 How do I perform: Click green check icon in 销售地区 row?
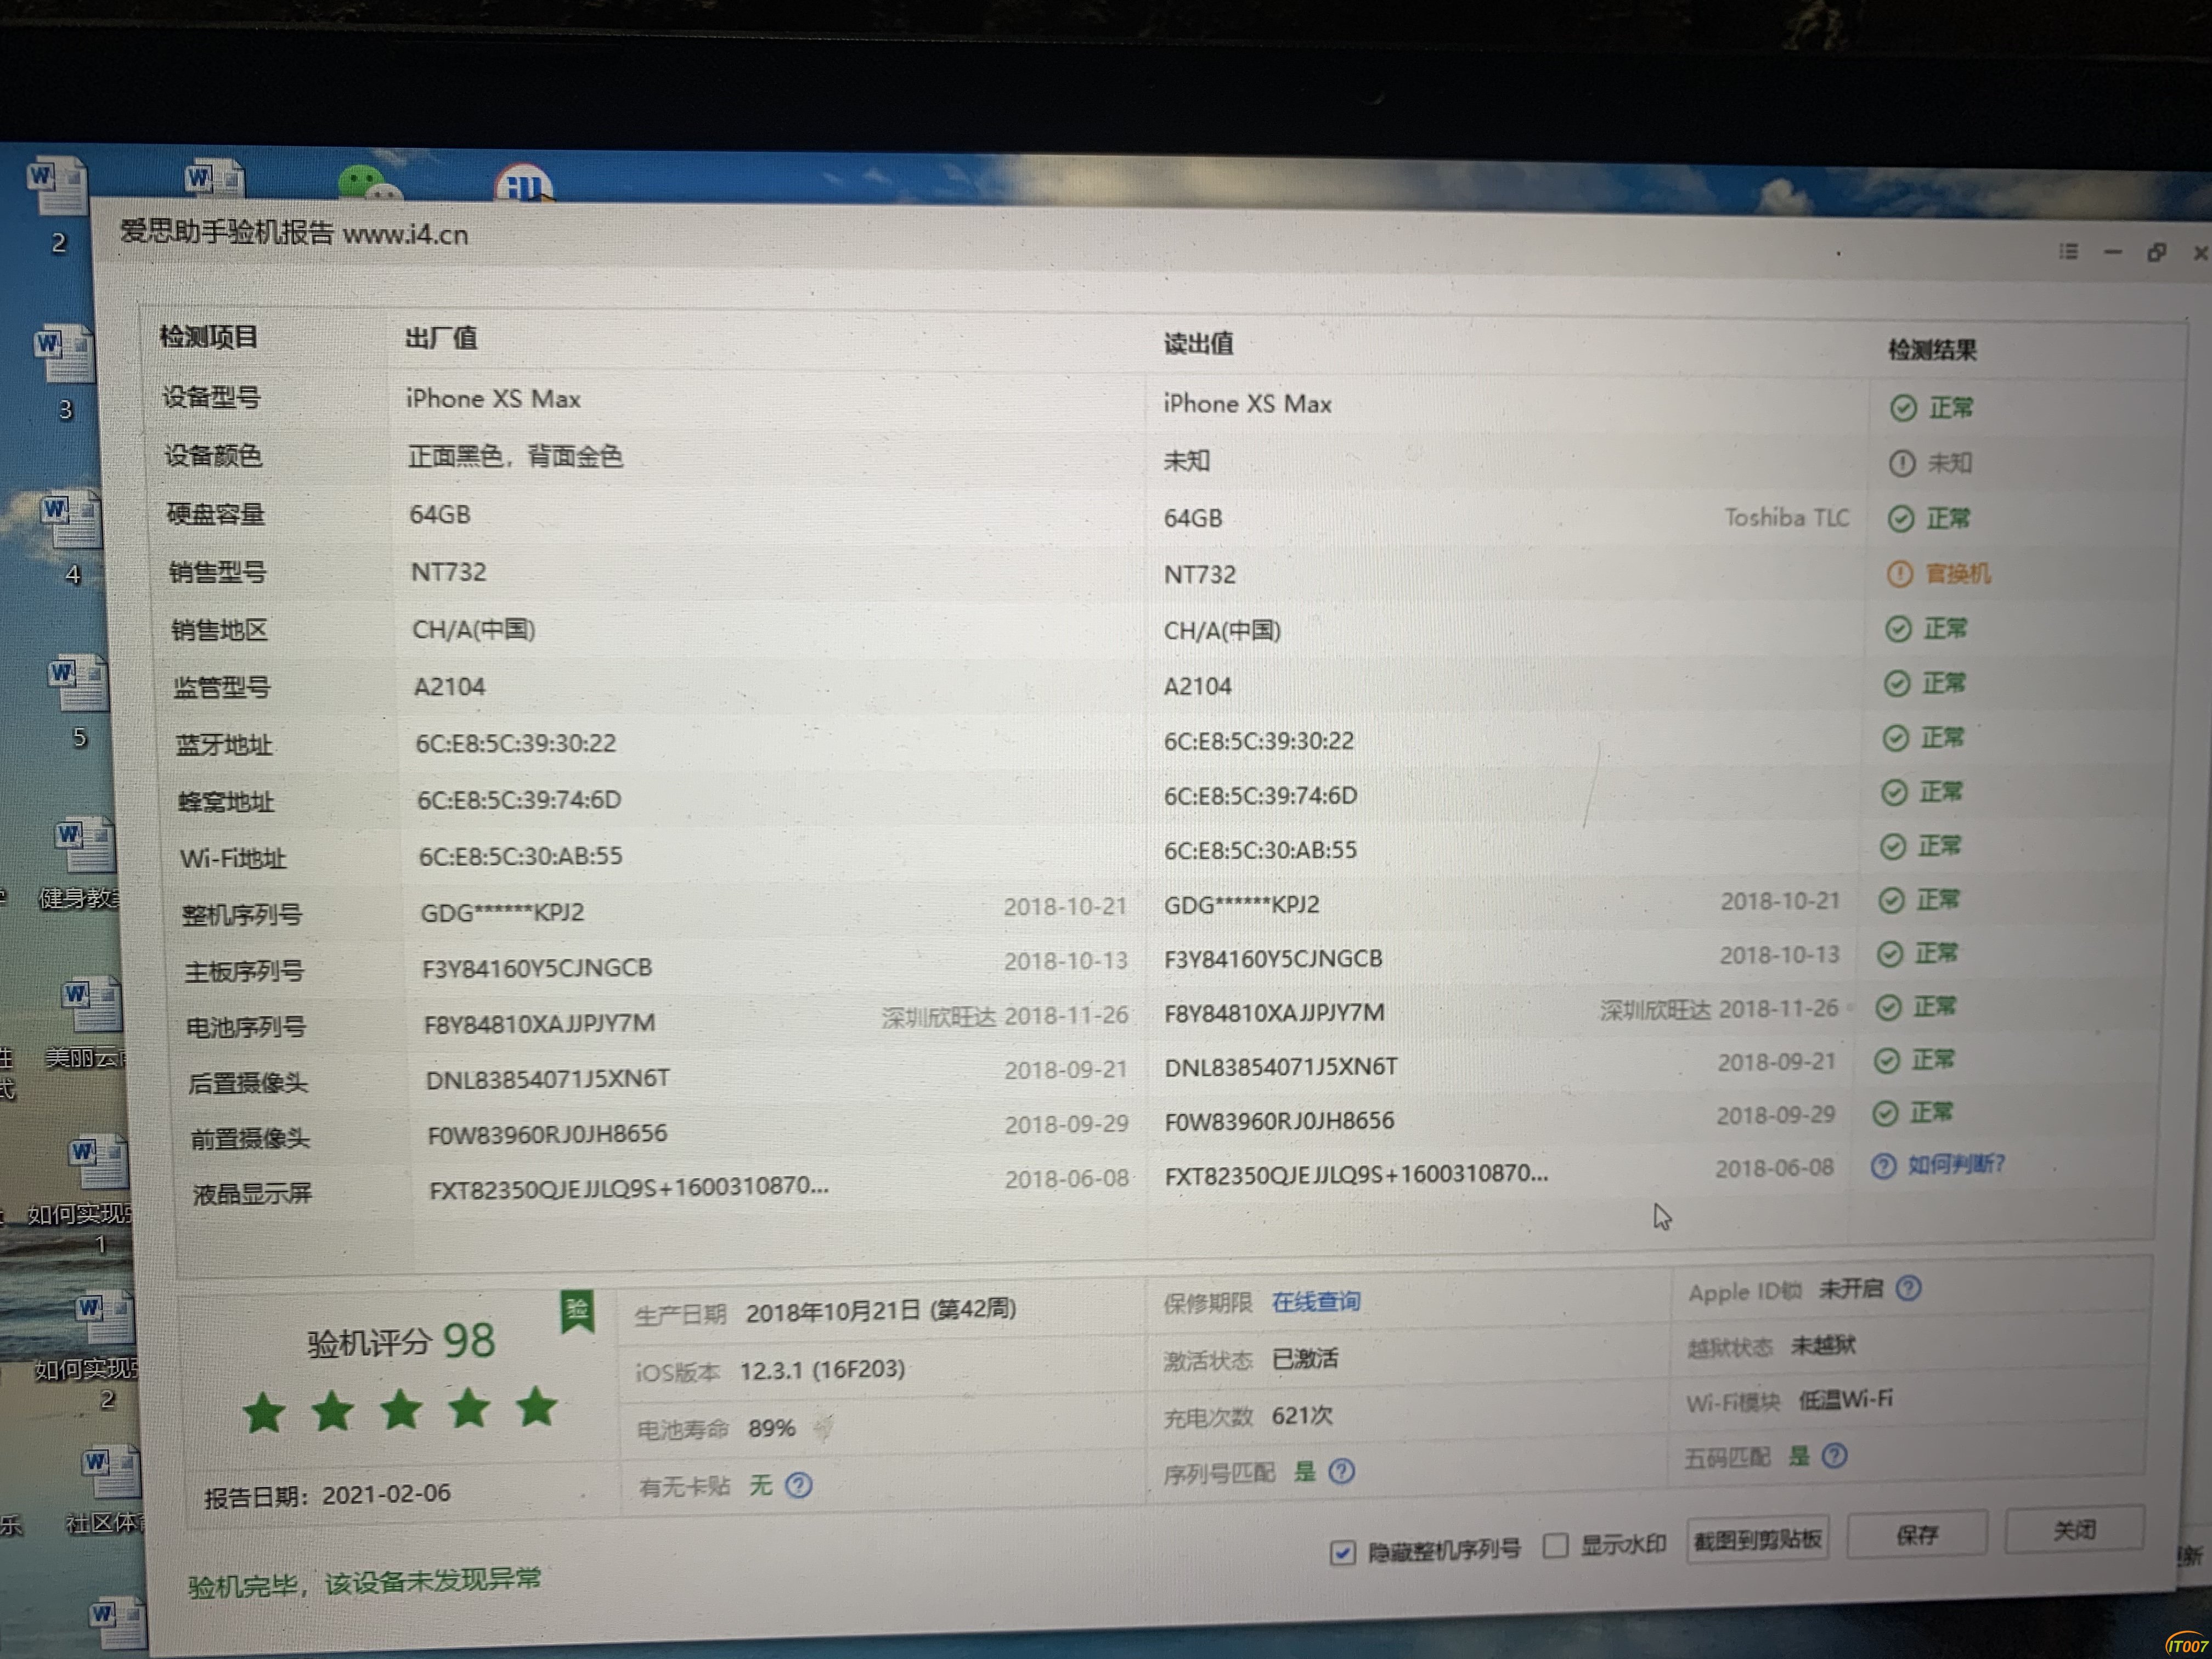point(1898,629)
